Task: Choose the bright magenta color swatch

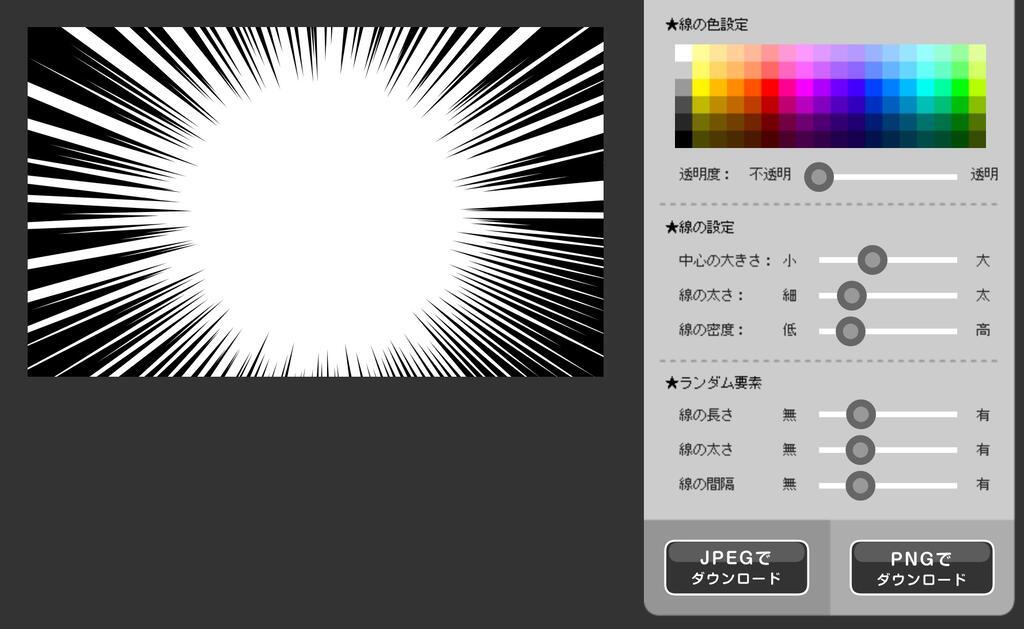Action: (x=805, y=88)
